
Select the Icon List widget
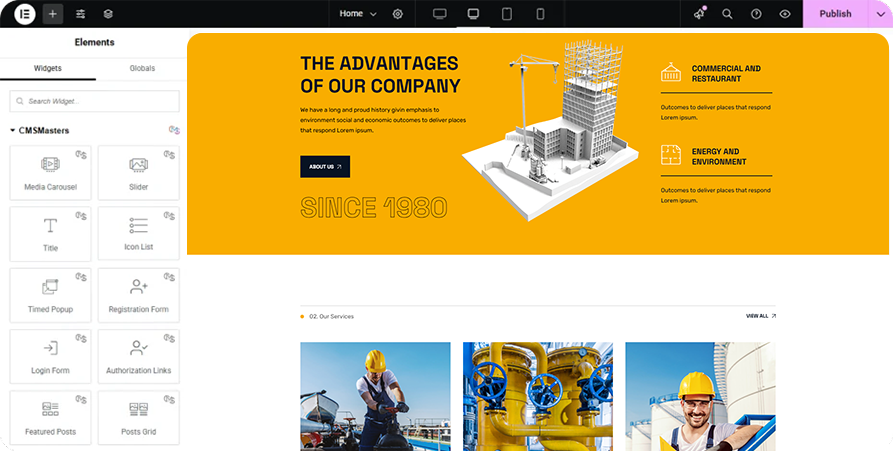(138, 234)
